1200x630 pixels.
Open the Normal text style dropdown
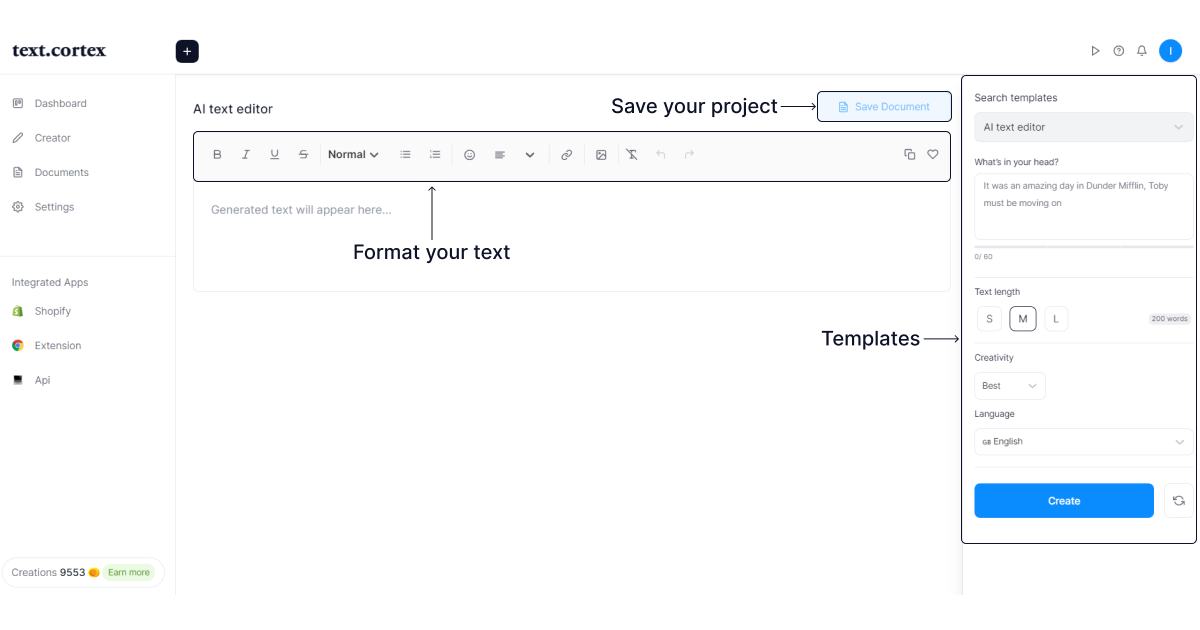pos(353,155)
